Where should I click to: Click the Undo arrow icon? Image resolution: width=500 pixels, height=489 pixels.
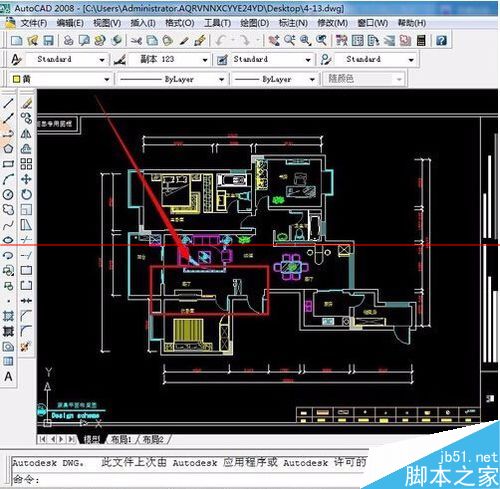[221, 41]
